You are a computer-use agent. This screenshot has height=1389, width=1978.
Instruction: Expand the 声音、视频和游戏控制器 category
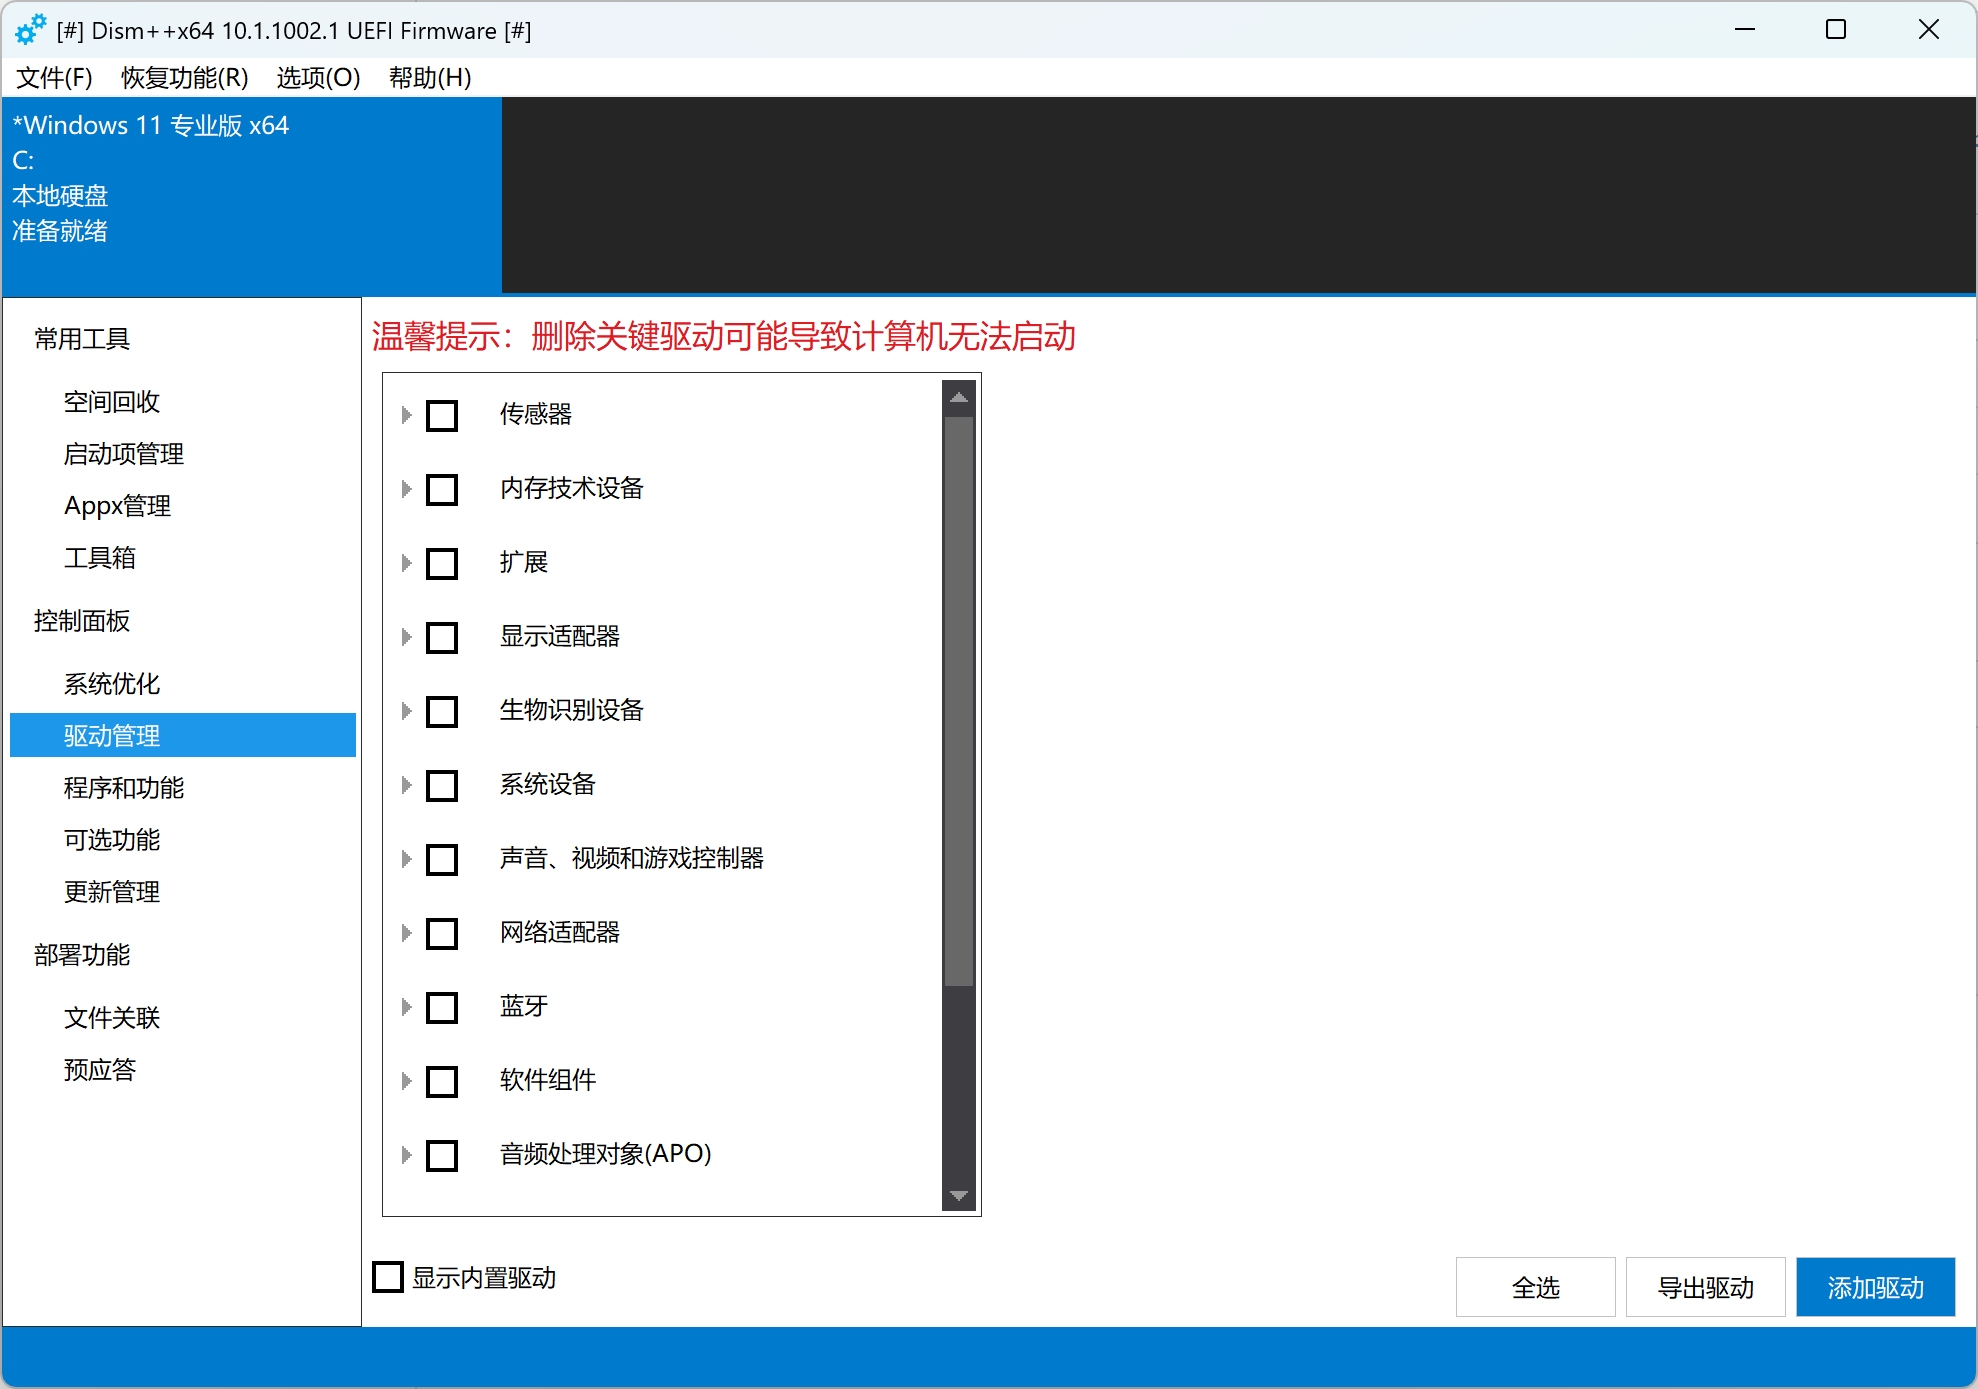tap(406, 859)
